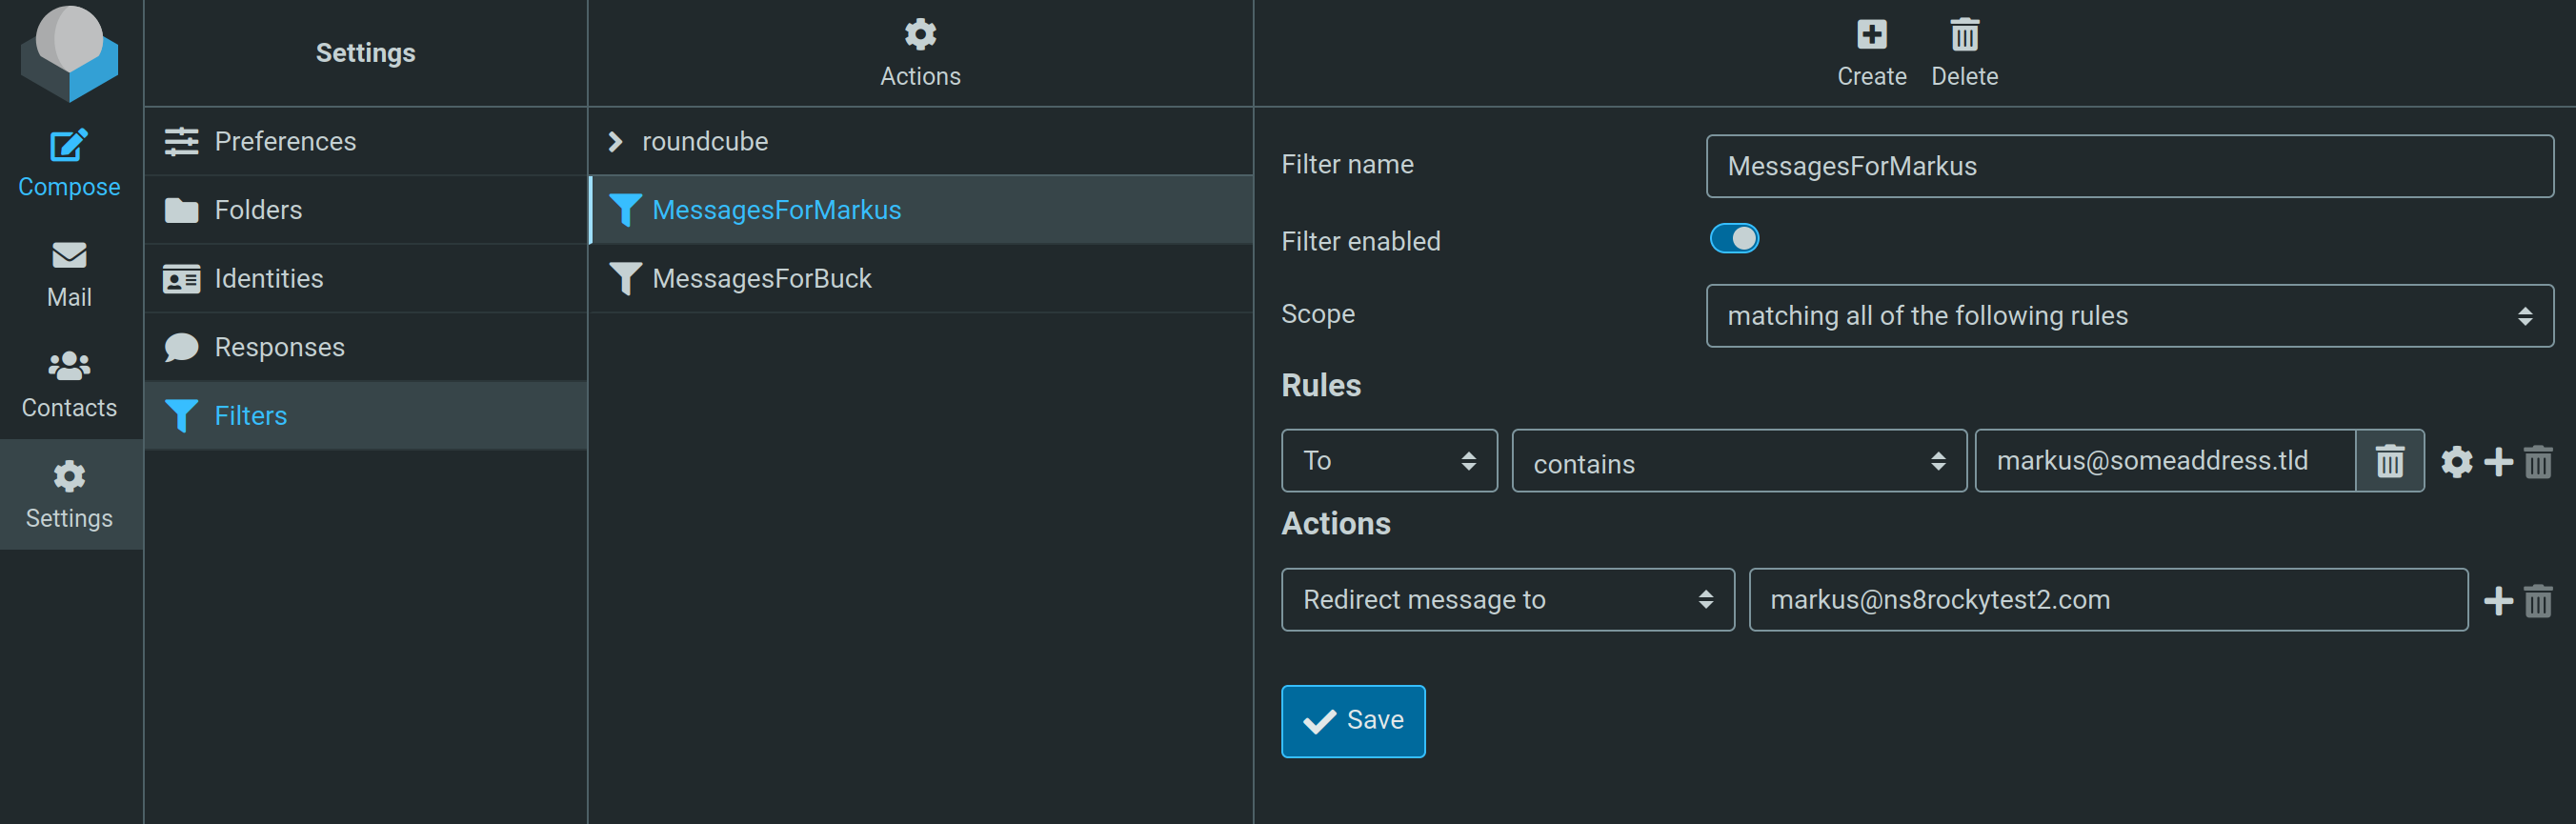Open Identities settings section
The width and height of the screenshot is (2576, 824).
point(268,279)
